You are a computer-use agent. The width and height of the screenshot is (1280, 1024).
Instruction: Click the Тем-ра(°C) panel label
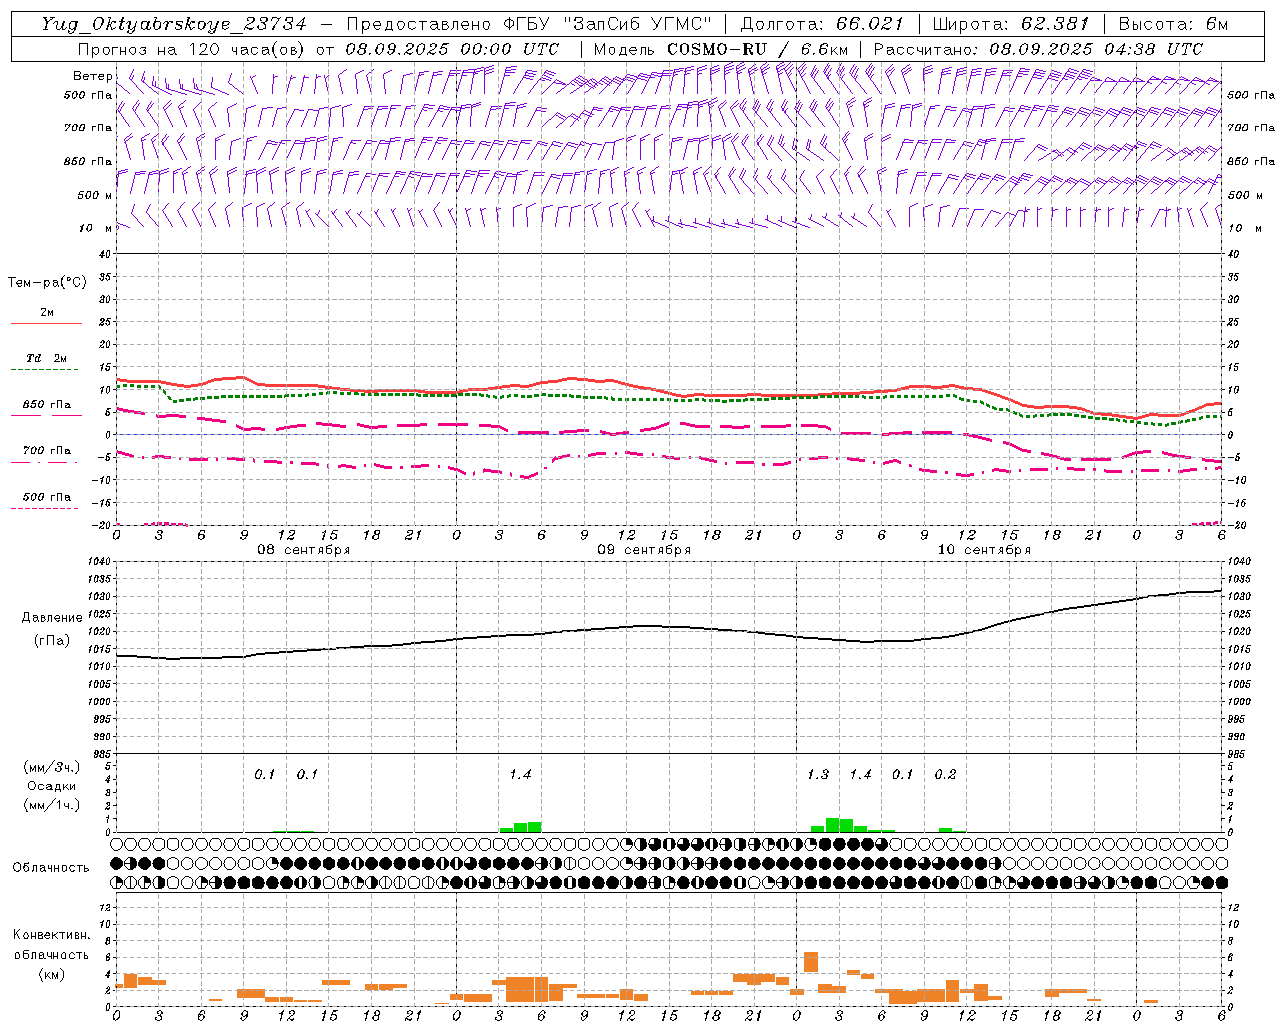pos(47,283)
